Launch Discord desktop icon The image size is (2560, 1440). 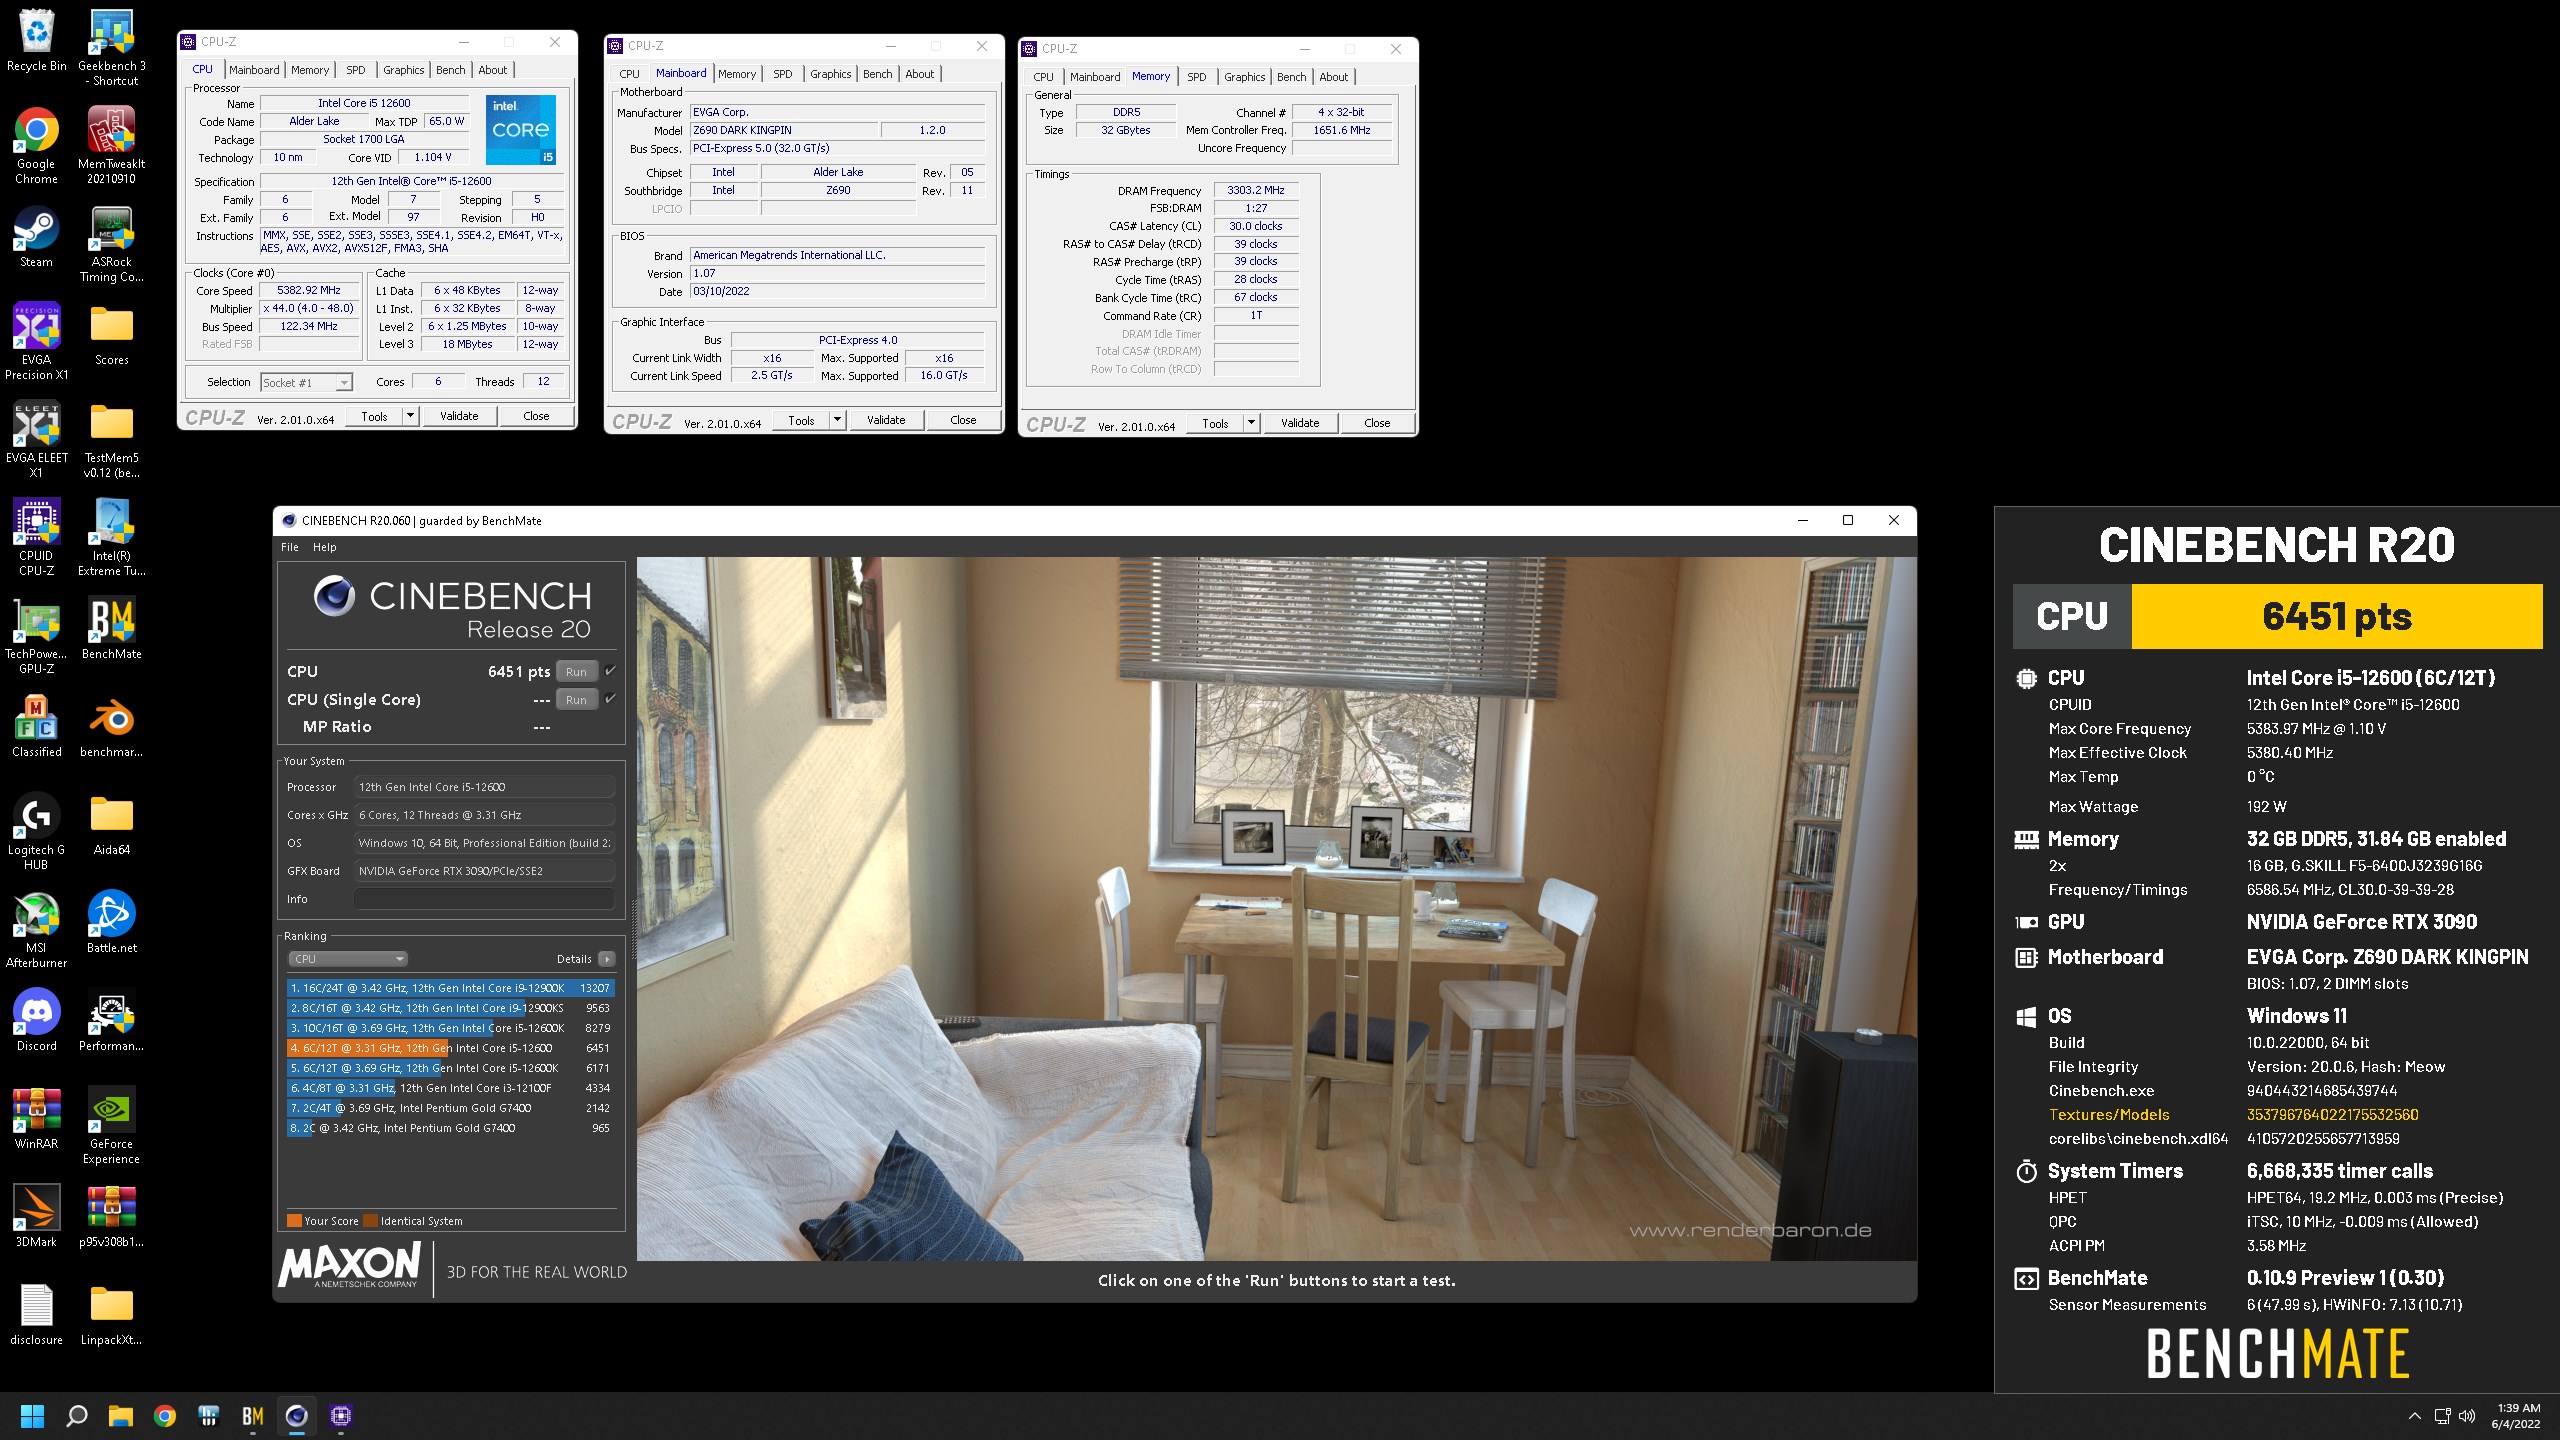pyautogui.click(x=36, y=1020)
